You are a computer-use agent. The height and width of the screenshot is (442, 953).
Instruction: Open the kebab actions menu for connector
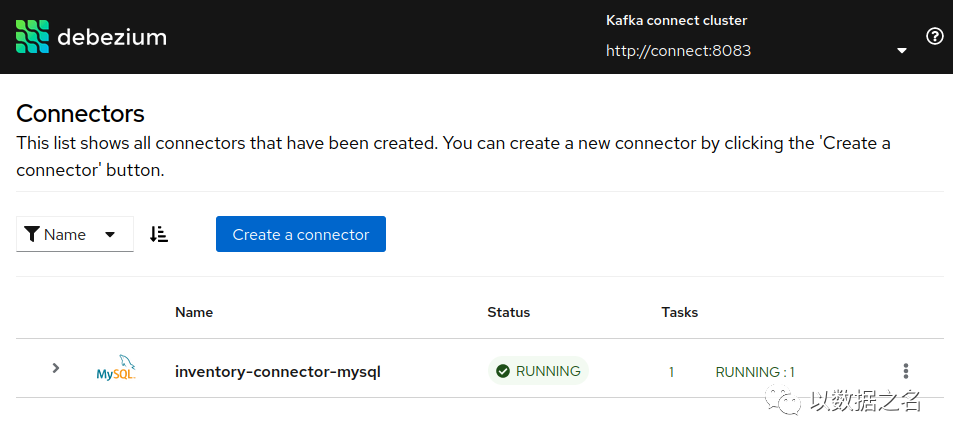(x=906, y=371)
